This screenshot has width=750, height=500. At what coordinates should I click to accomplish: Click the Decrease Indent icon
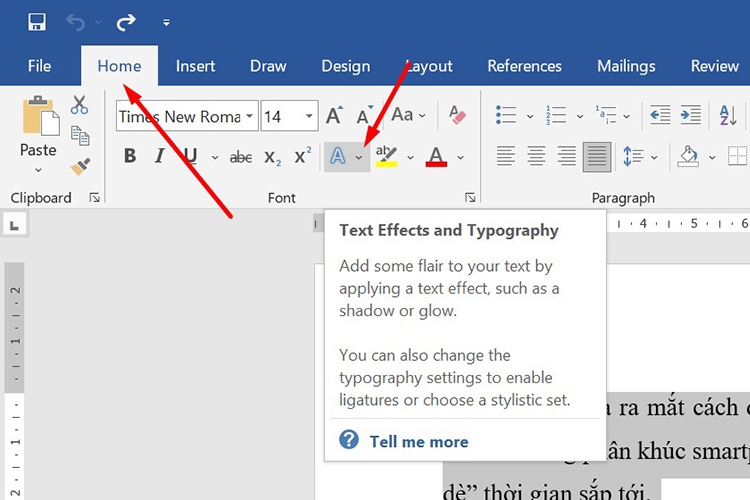coord(660,115)
